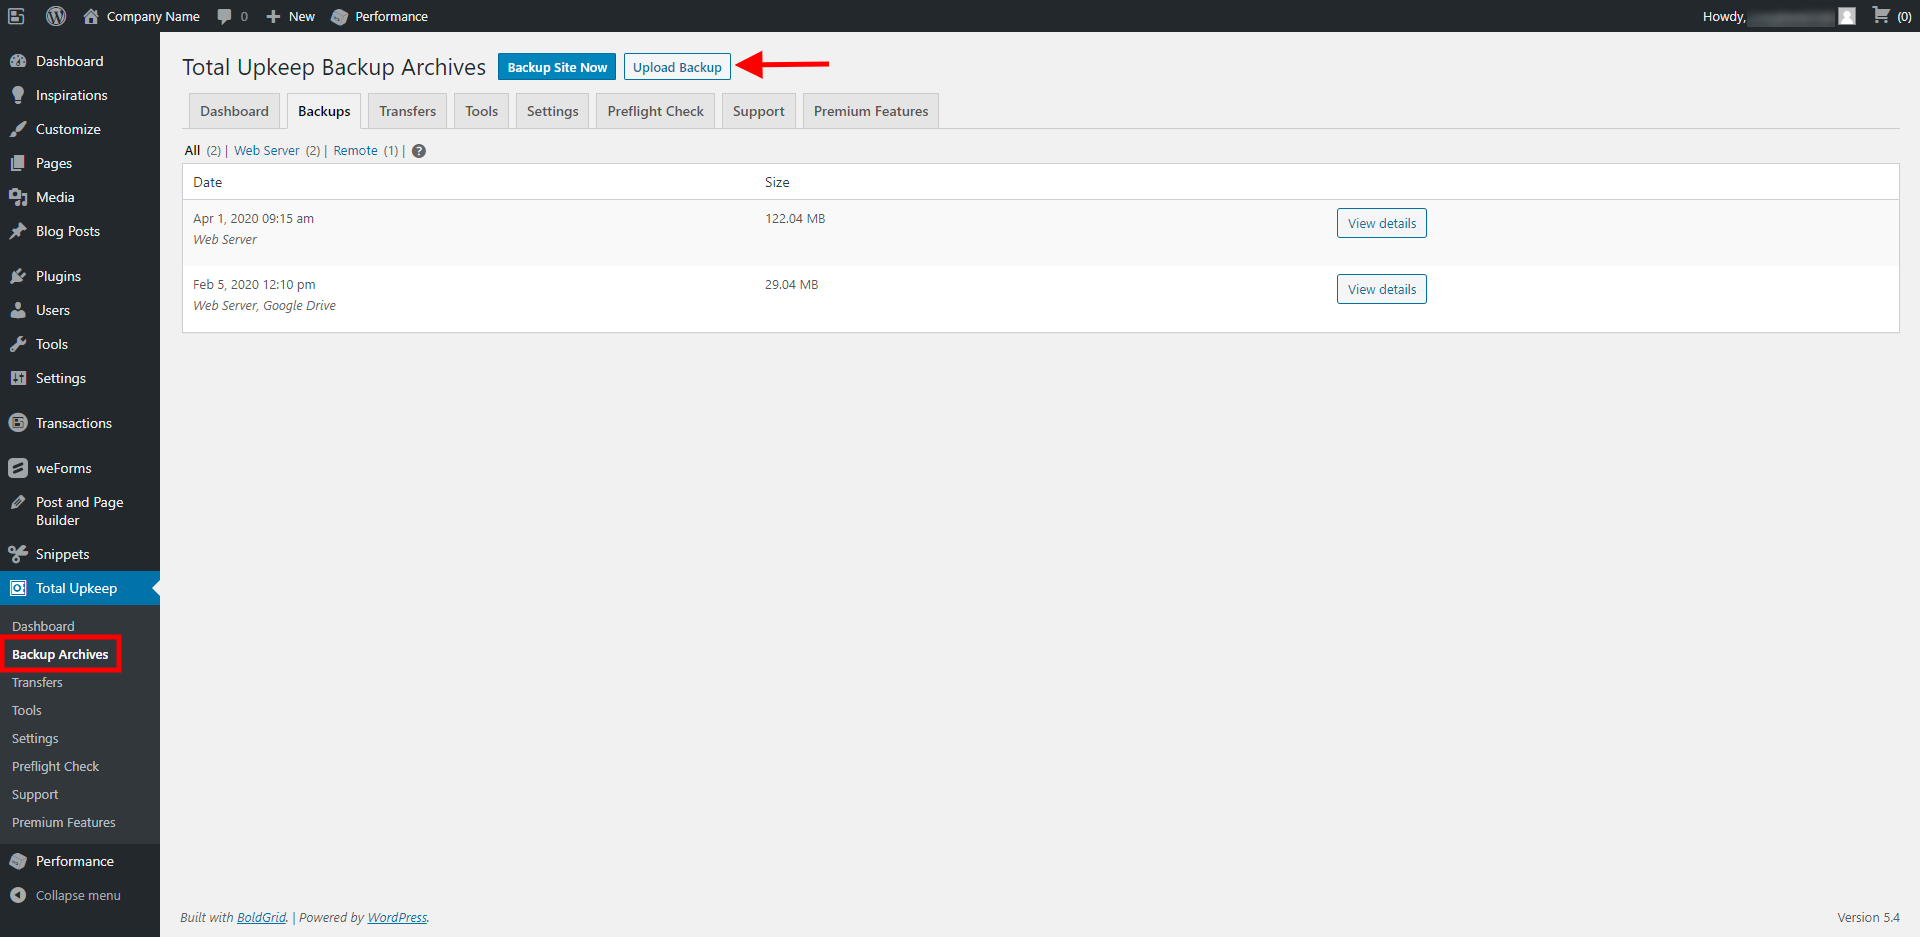View details for the Apr 1 backup
1920x937 pixels.
point(1381,222)
